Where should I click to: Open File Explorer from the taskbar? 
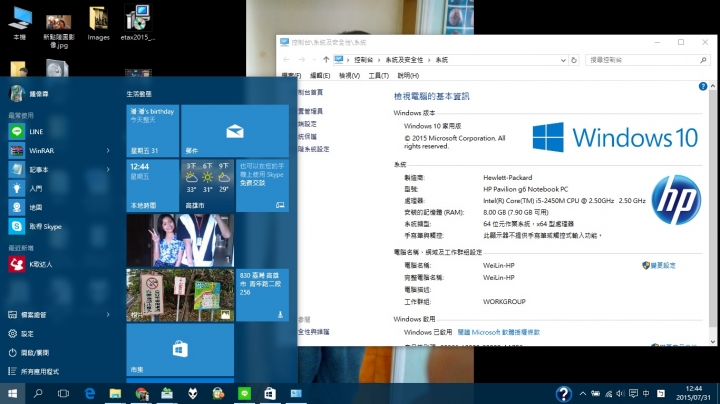click(115, 393)
